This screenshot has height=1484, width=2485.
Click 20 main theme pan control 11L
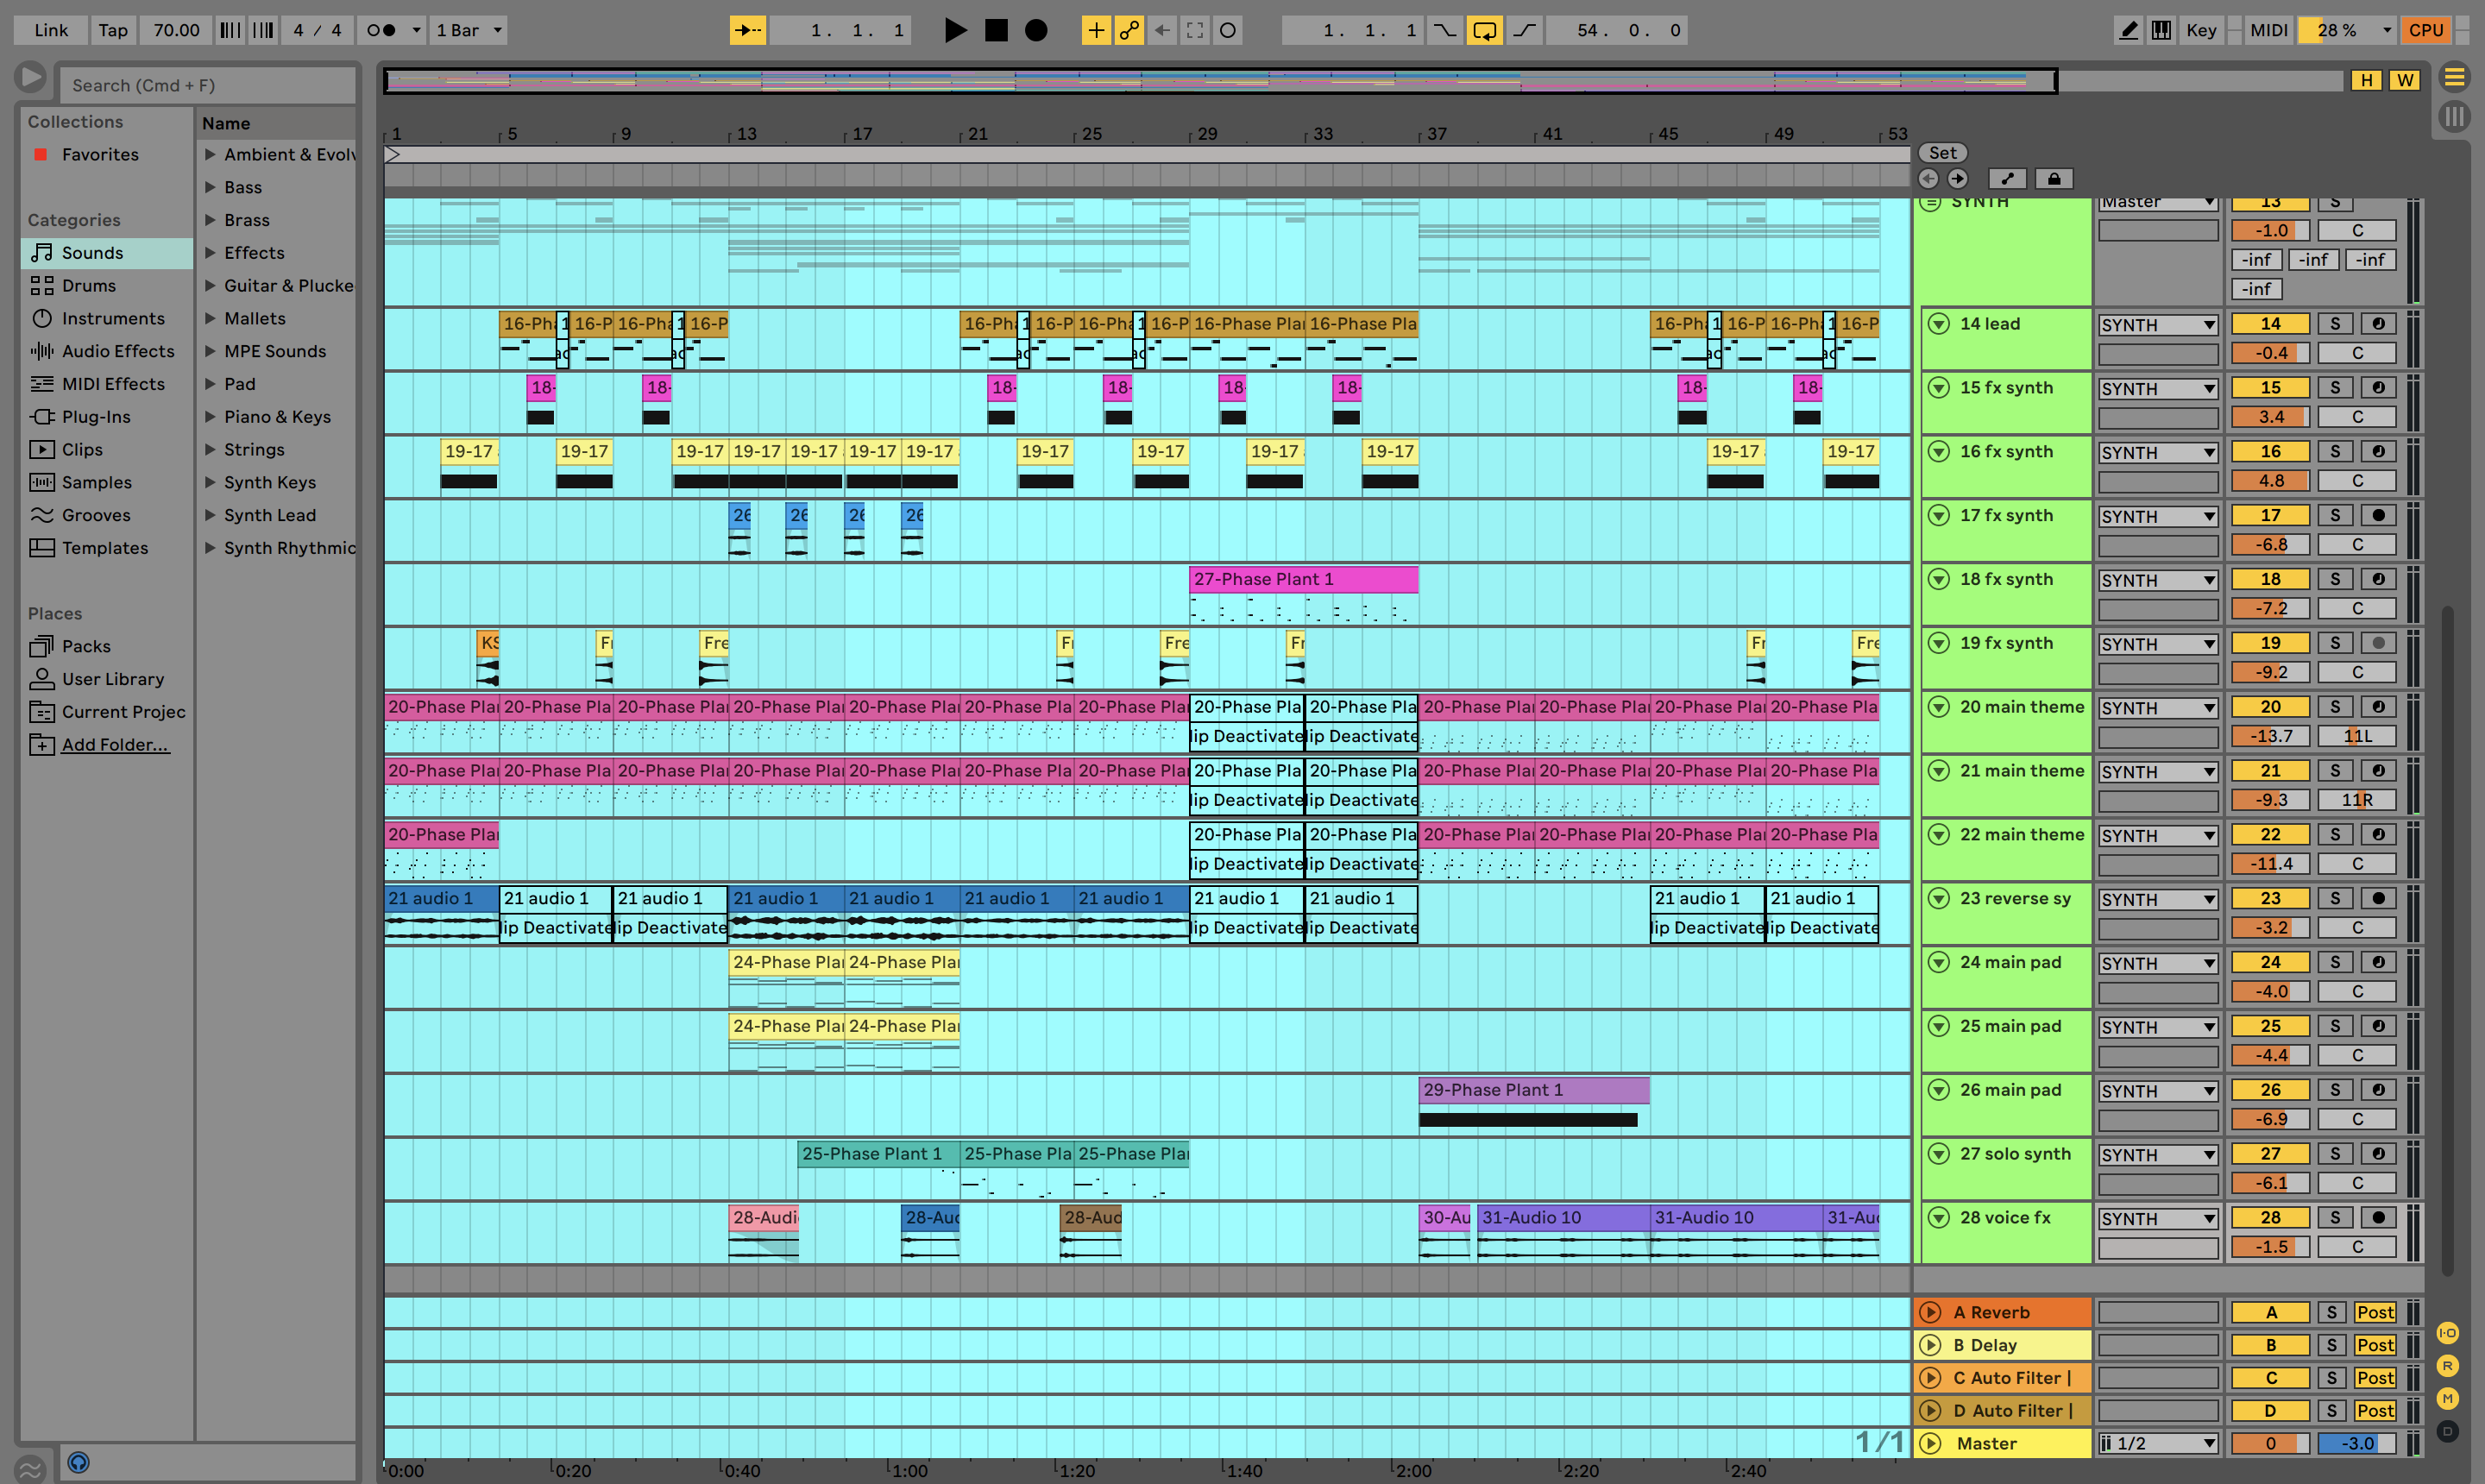pyautogui.click(x=2357, y=736)
